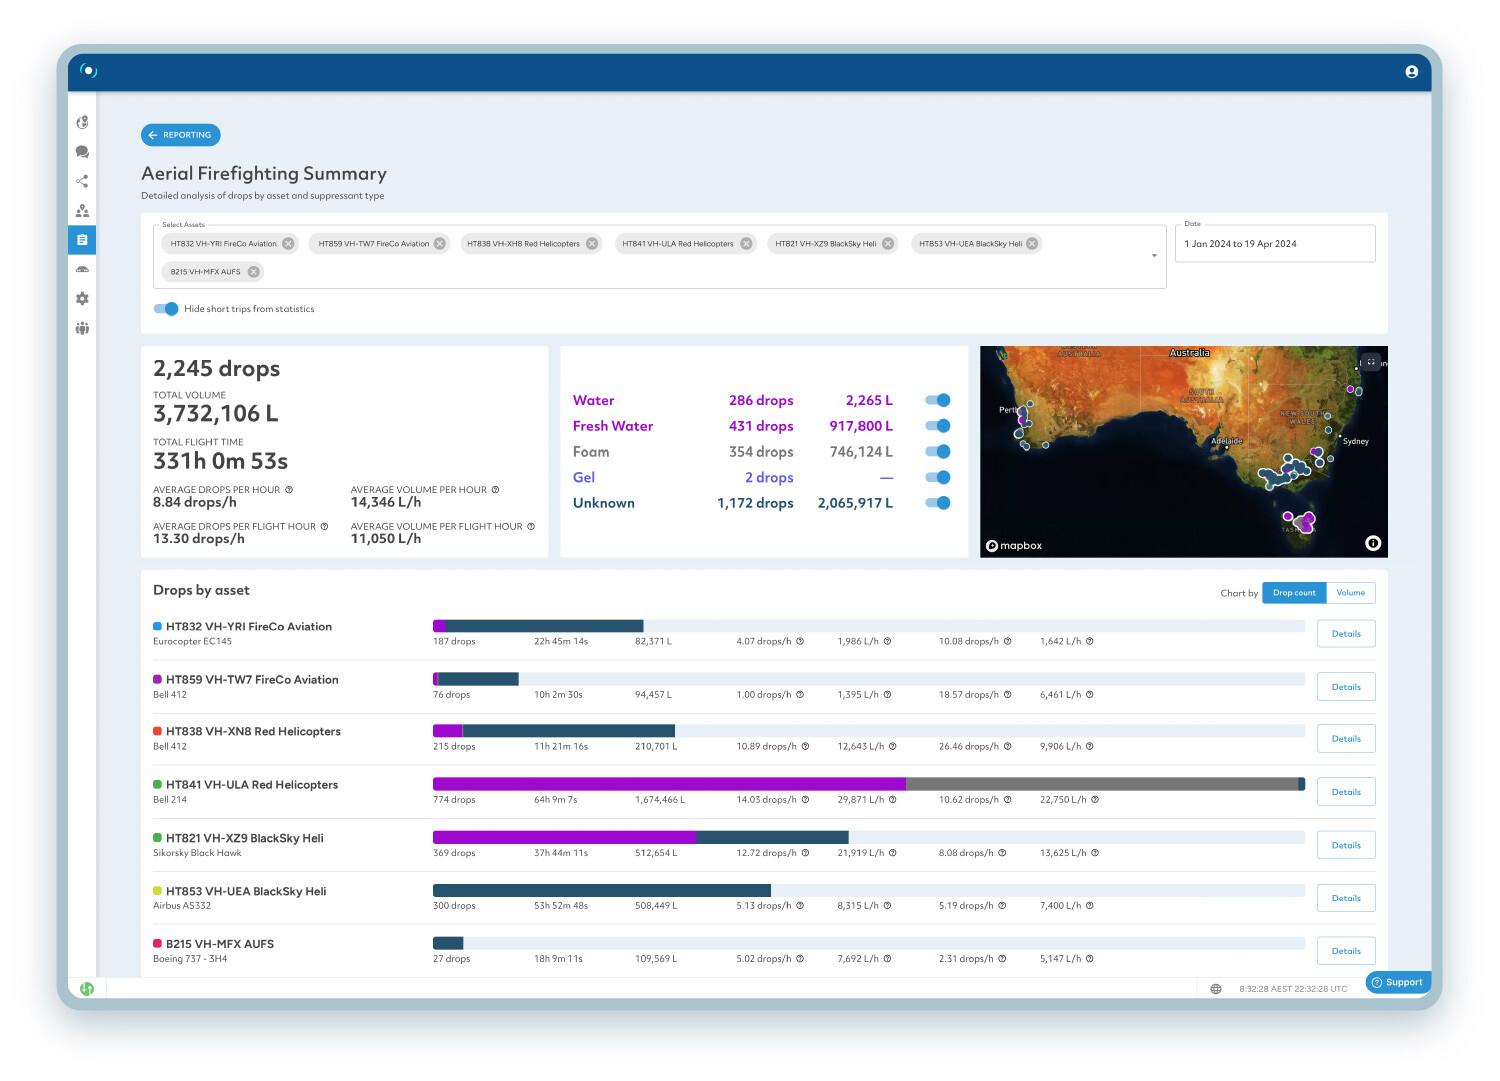View Details for HT841 VH-ULA Red Helicopters
Viewport: 1500px width, 1081px height.
1345,791
